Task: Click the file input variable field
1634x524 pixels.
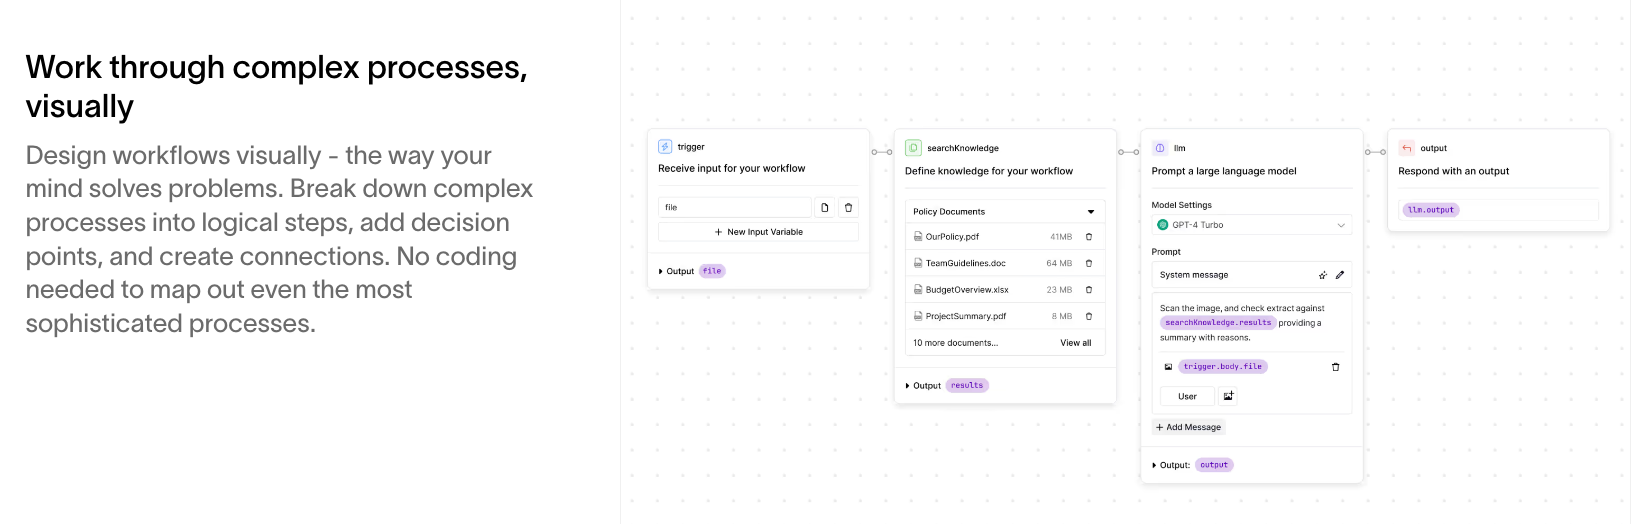Action: pyautogui.click(x=735, y=207)
